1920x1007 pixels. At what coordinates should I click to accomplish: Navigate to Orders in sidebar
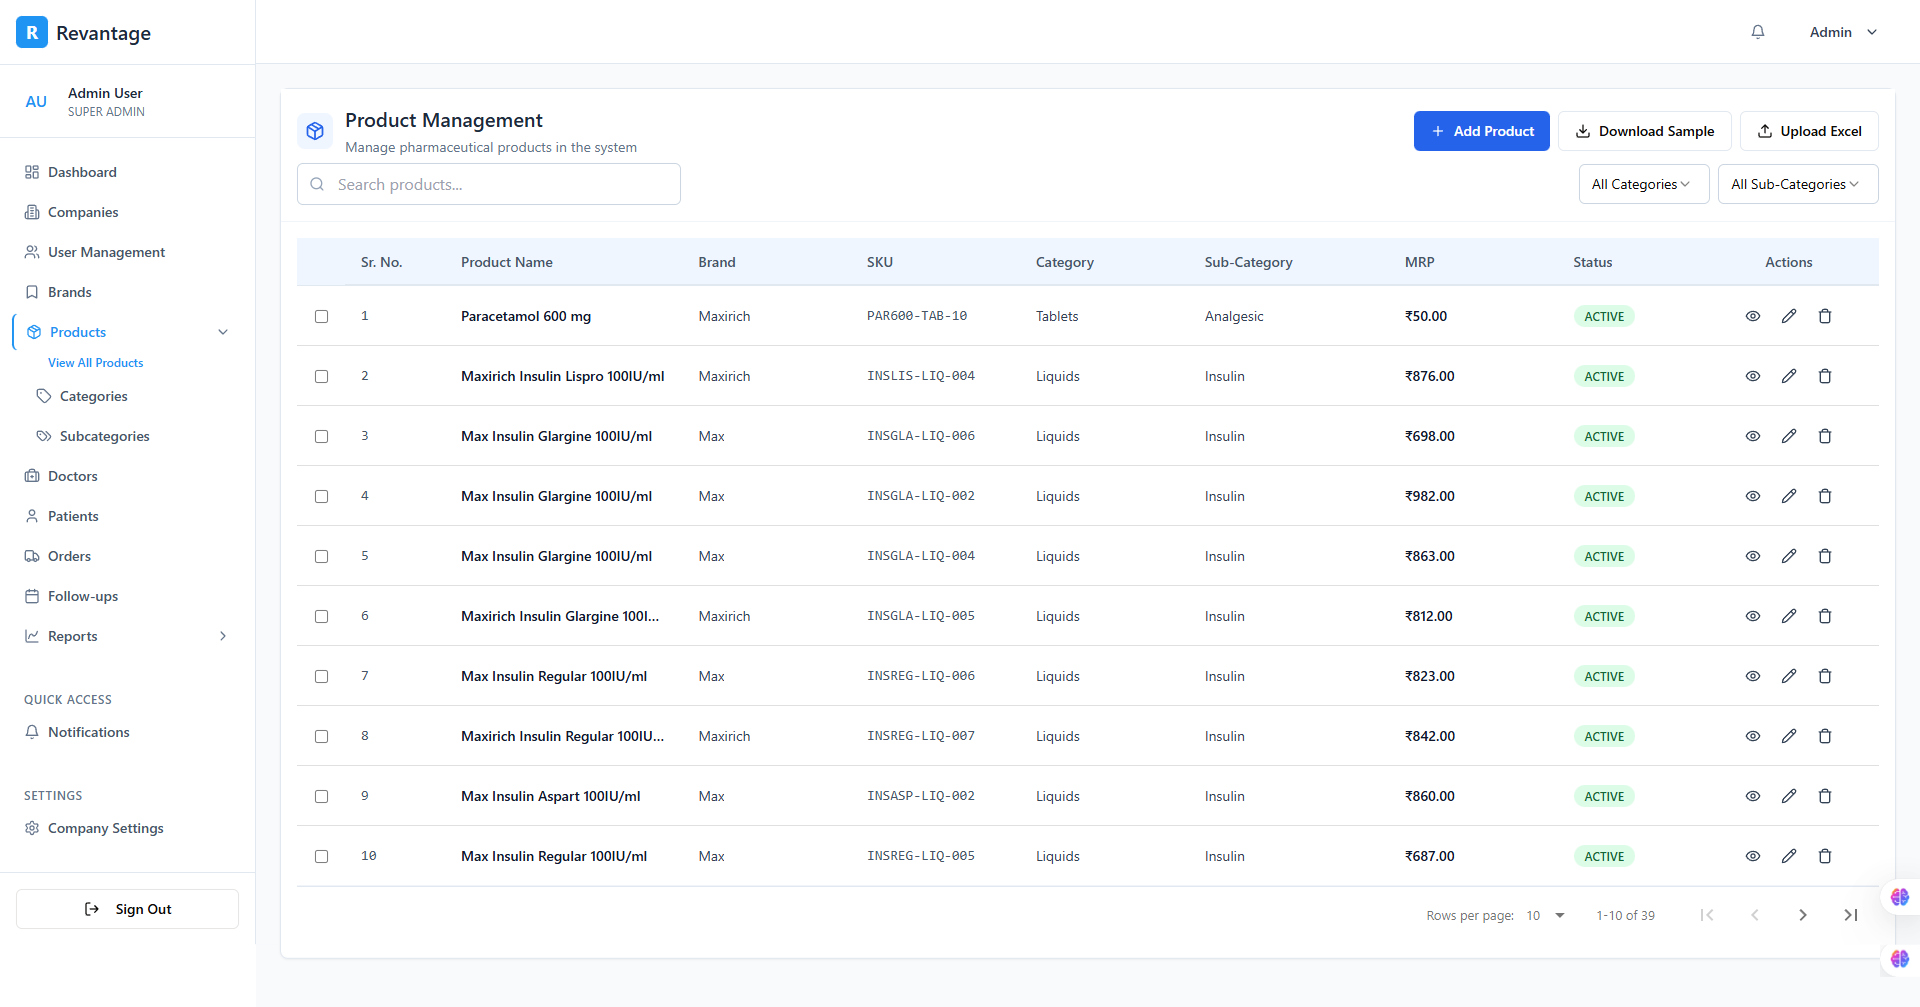click(69, 556)
